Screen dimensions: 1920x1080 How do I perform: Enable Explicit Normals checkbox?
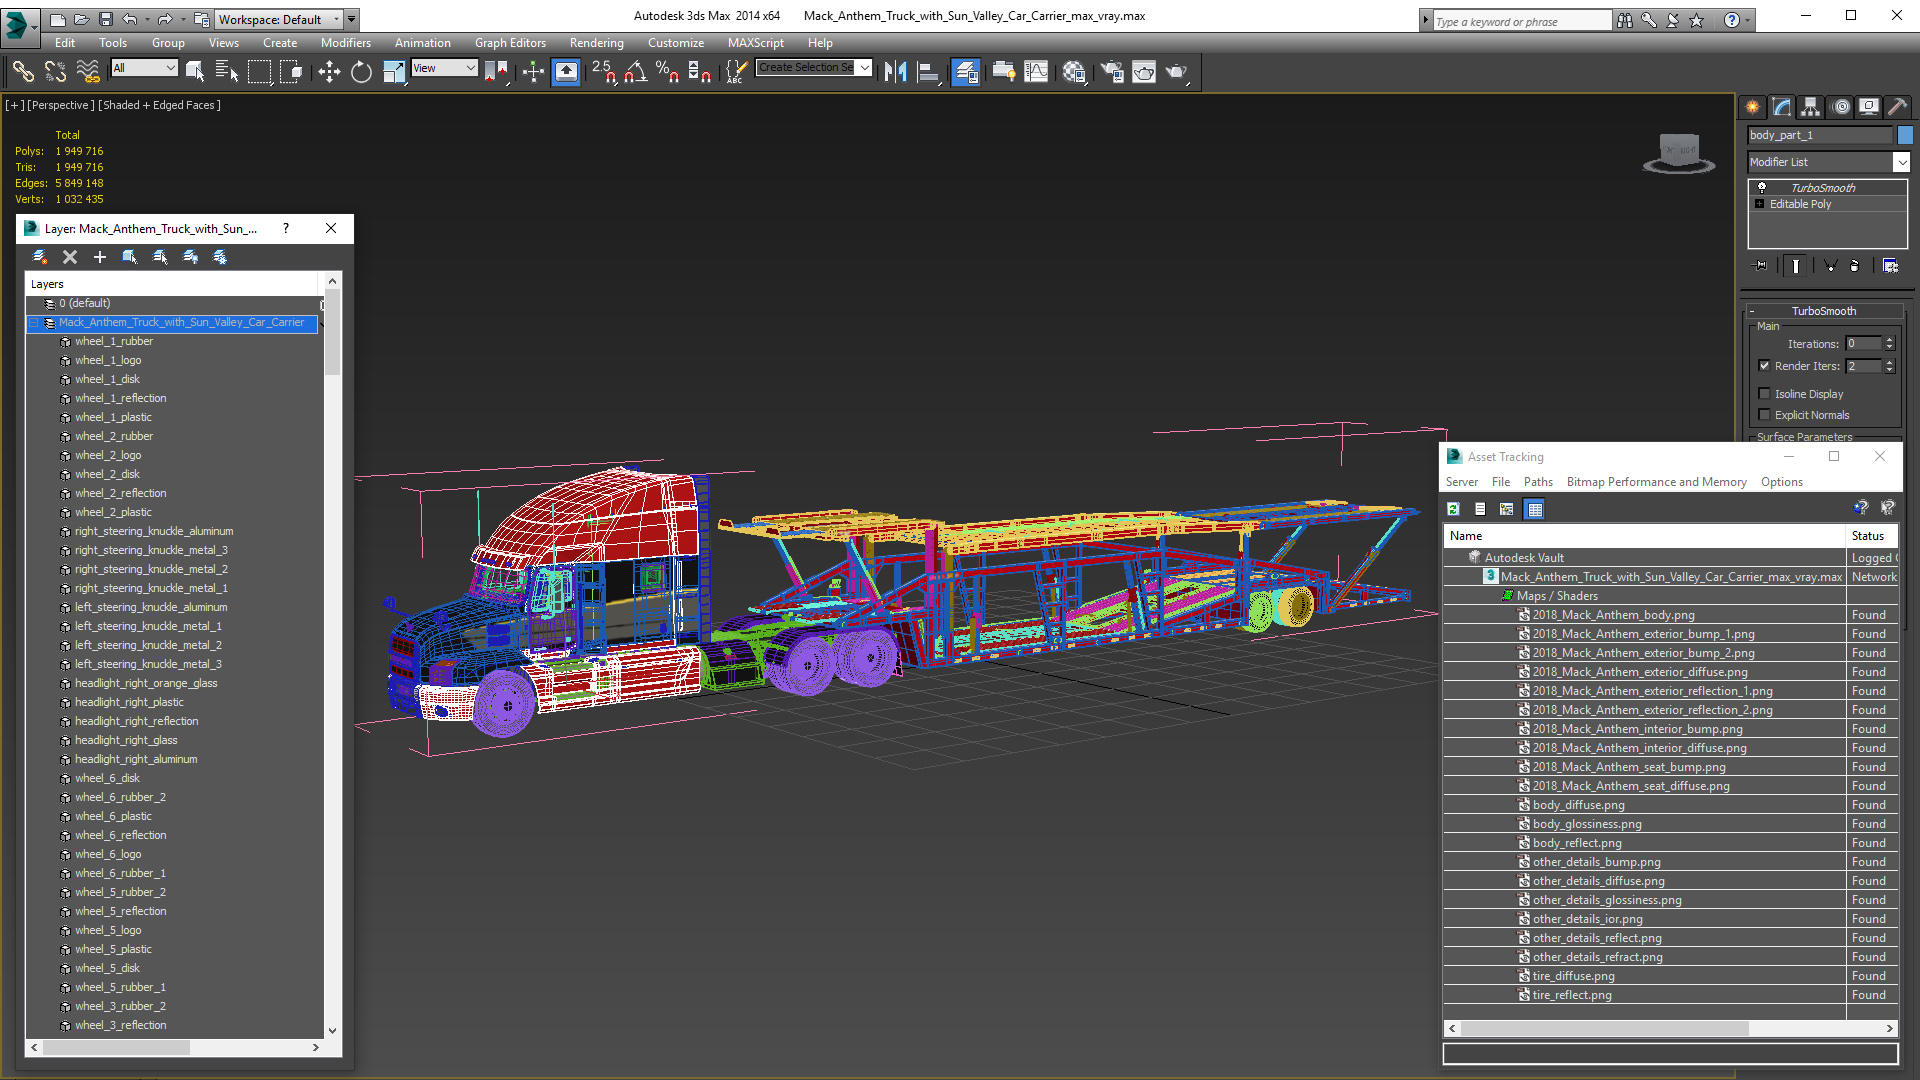(1764, 415)
